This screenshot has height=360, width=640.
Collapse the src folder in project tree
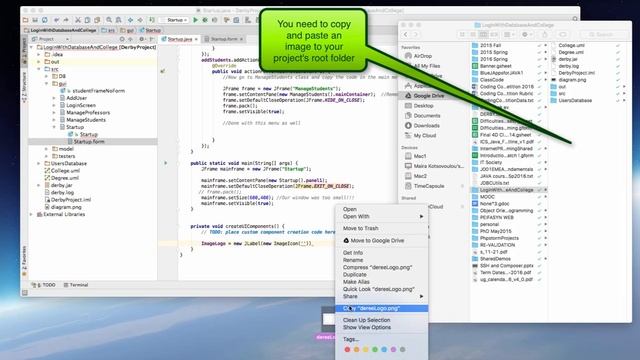(39, 69)
